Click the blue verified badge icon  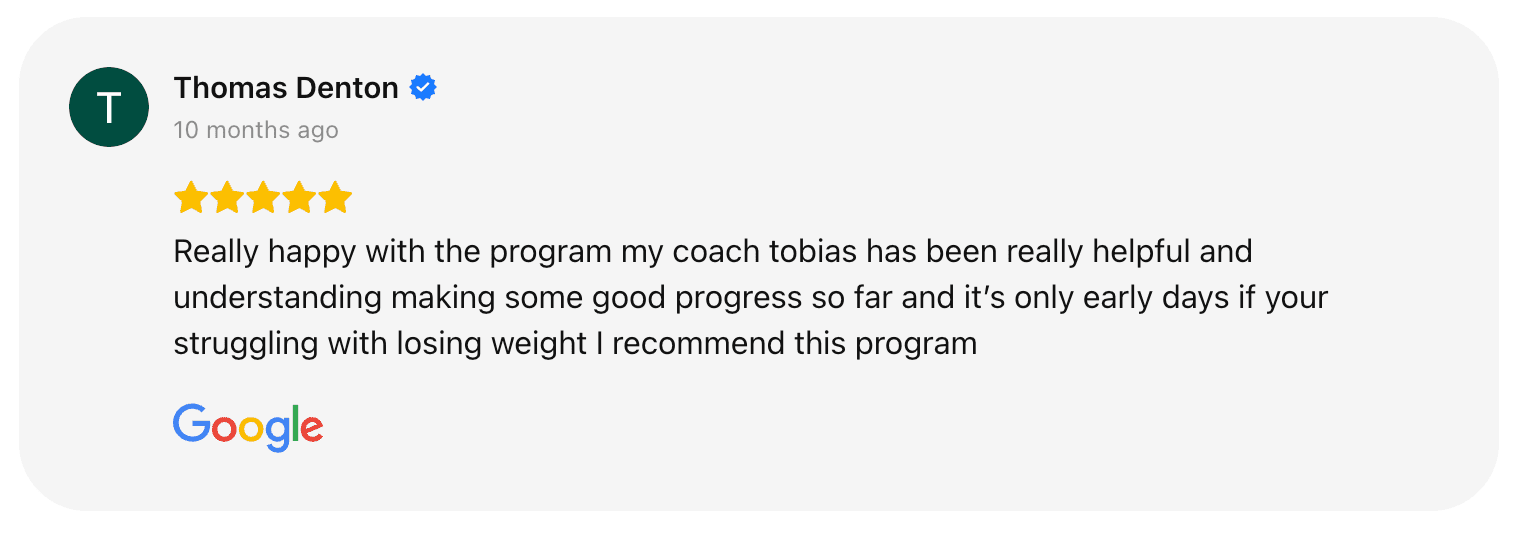pyautogui.click(x=424, y=88)
